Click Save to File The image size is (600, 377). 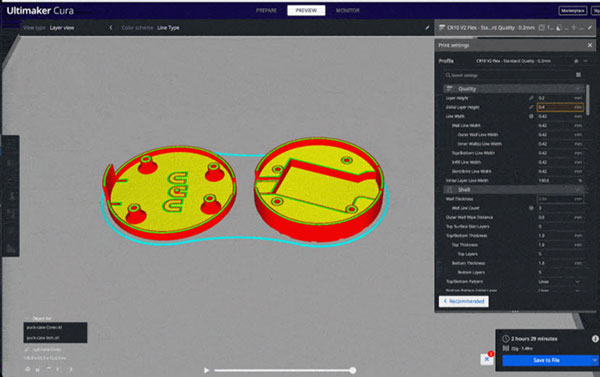(x=546, y=360)
